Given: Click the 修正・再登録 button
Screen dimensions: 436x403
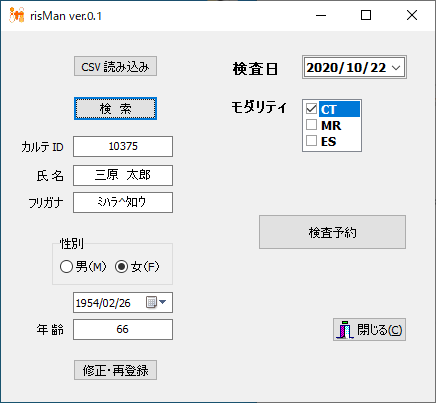Looking at the screenshot, I should pyautogui.click(x=115, y=370).
